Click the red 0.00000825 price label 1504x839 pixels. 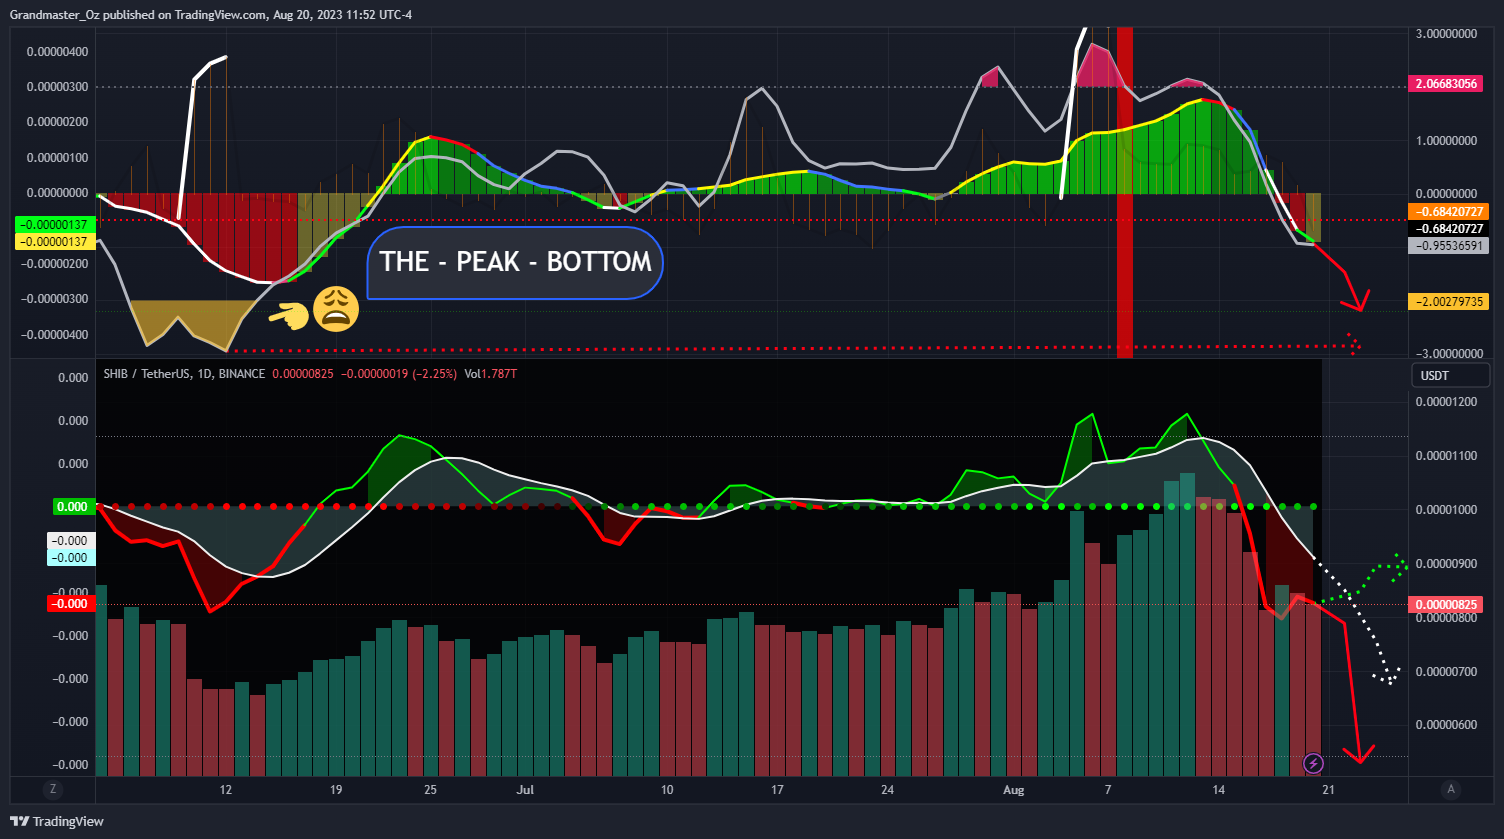pyautogui.click(x=1448, y=604)
